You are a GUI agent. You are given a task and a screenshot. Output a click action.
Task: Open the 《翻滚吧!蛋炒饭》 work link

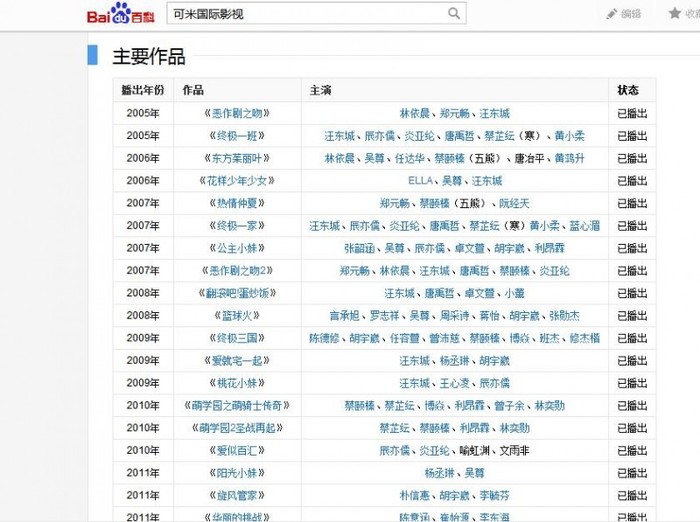click(x=237, y=293)
